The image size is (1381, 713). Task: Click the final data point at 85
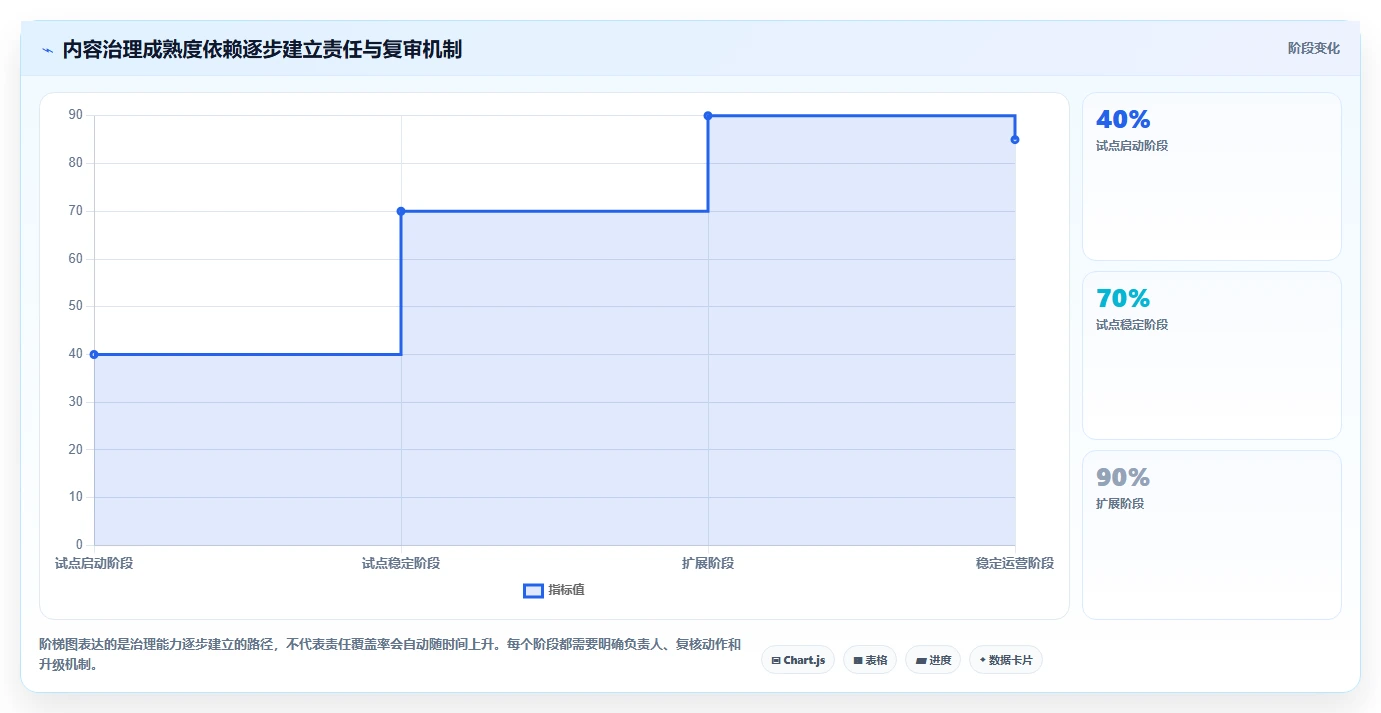coord(1015,140)
